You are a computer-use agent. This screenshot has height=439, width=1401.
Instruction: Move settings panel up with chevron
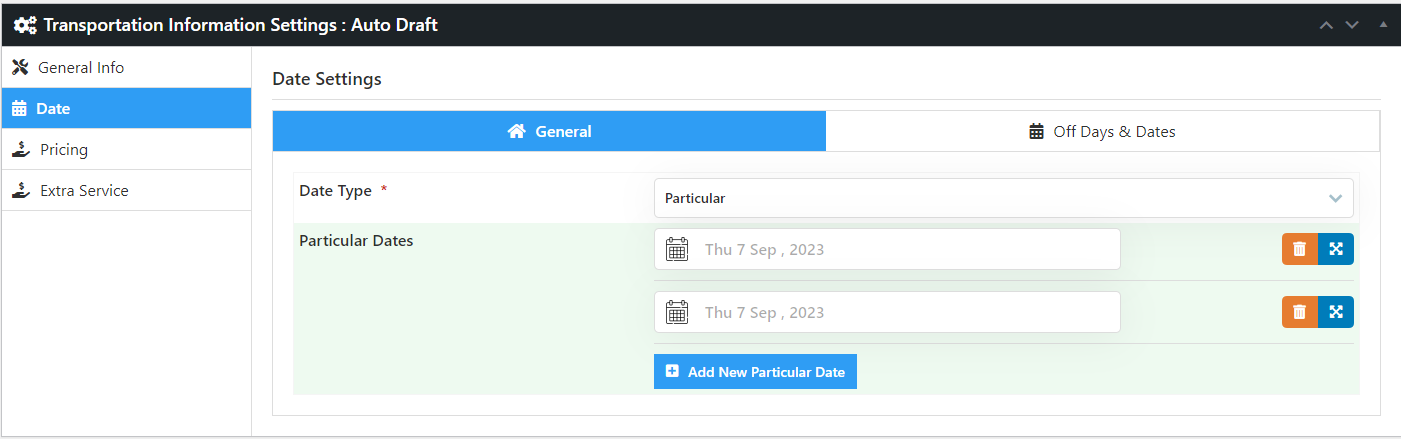point(1326,25)
